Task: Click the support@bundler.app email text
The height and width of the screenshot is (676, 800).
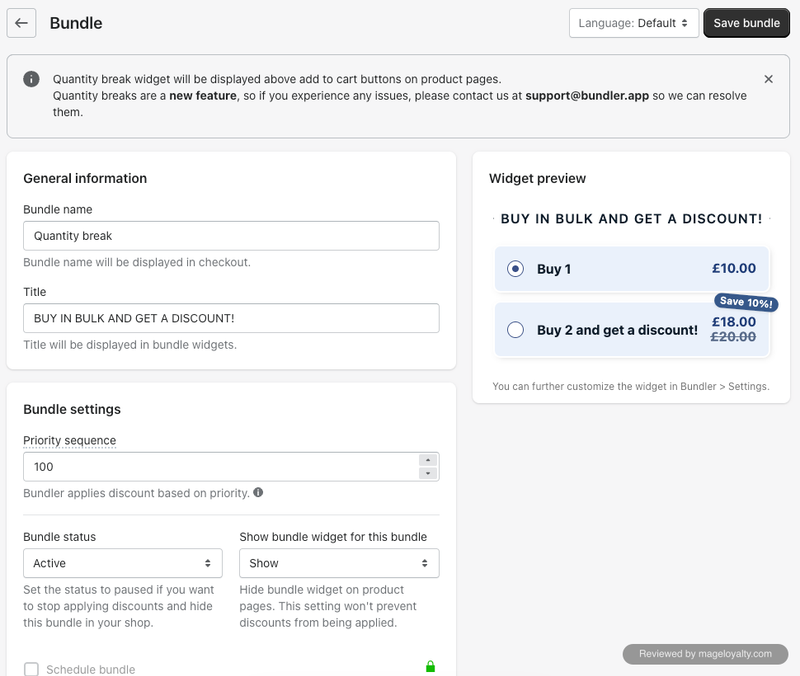Action: [587, 96]
